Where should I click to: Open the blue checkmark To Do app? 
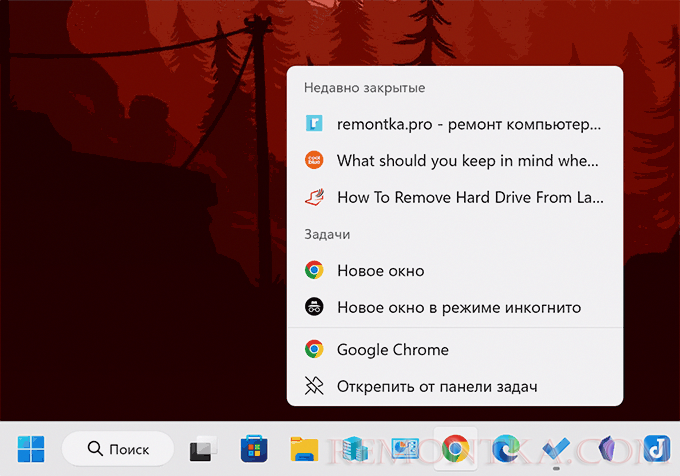tap(556, 449)
